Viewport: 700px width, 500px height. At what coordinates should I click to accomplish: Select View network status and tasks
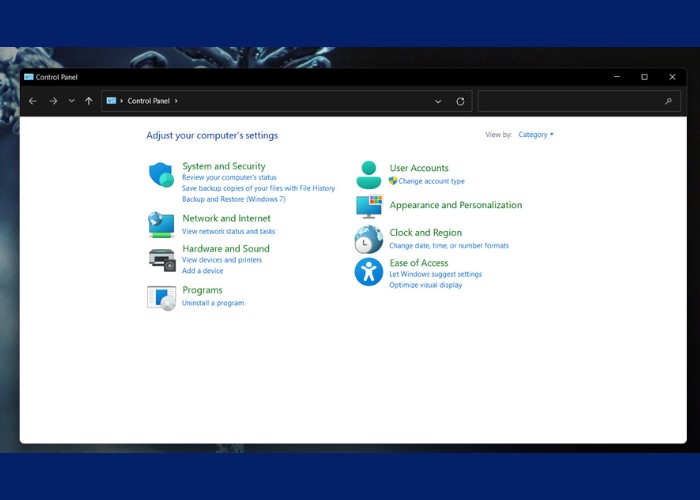click(x=228, y=231)
